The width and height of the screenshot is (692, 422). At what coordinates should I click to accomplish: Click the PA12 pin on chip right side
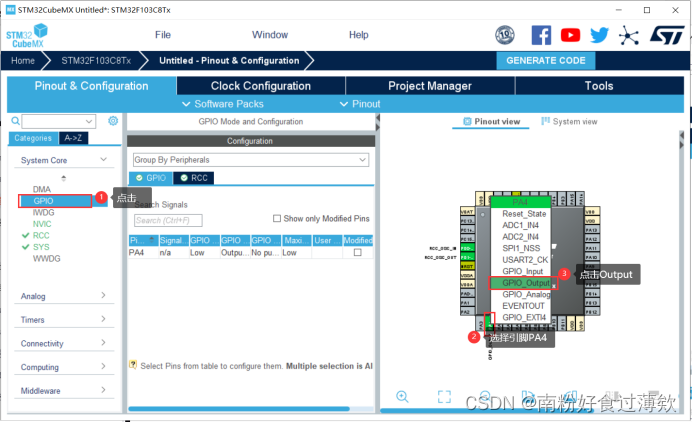point(592,239)
